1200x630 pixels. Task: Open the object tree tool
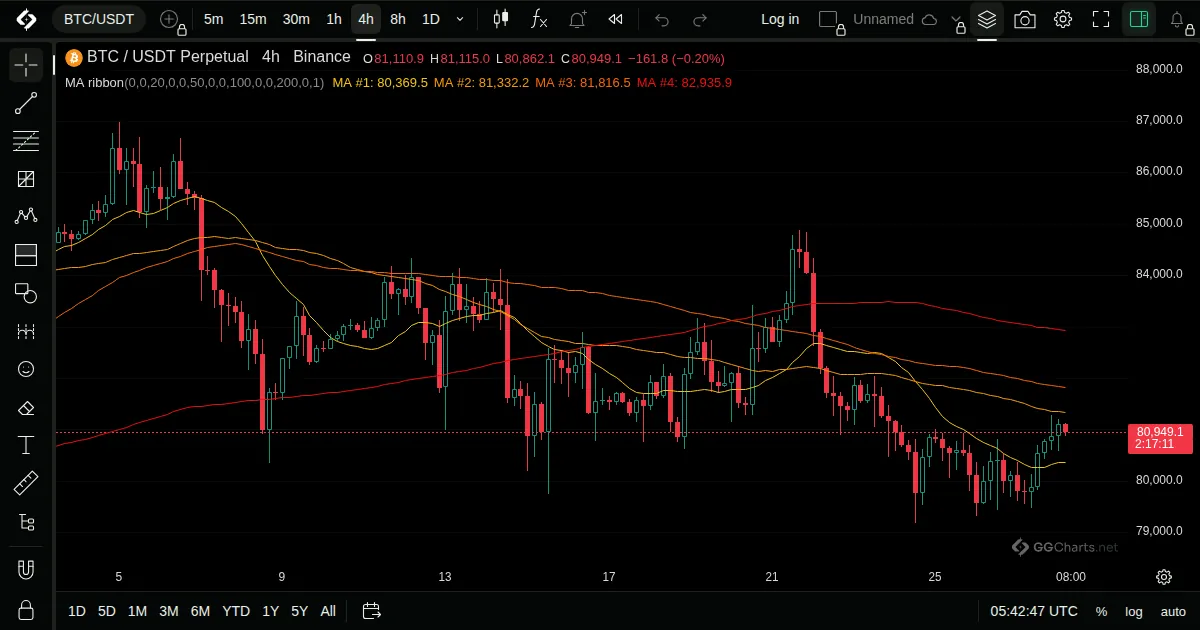coord(26,522)
